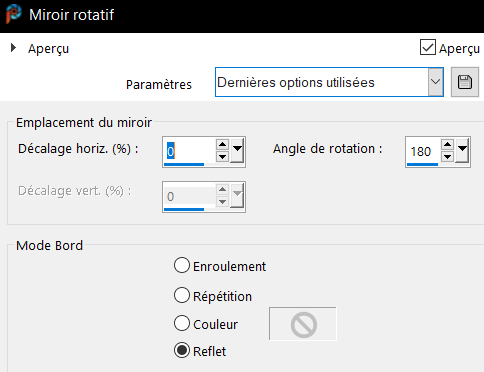Click the save preset floppy disk icon

[465, 82]
